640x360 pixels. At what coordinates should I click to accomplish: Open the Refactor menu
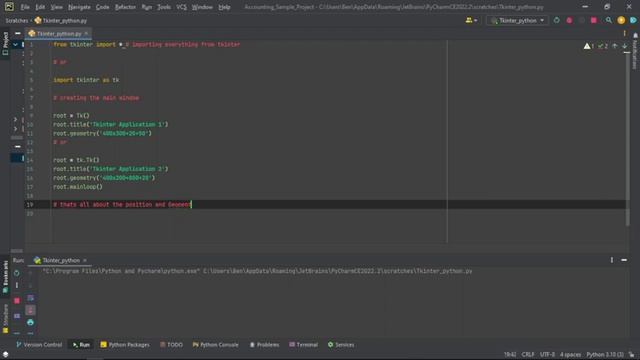[125, 7]
